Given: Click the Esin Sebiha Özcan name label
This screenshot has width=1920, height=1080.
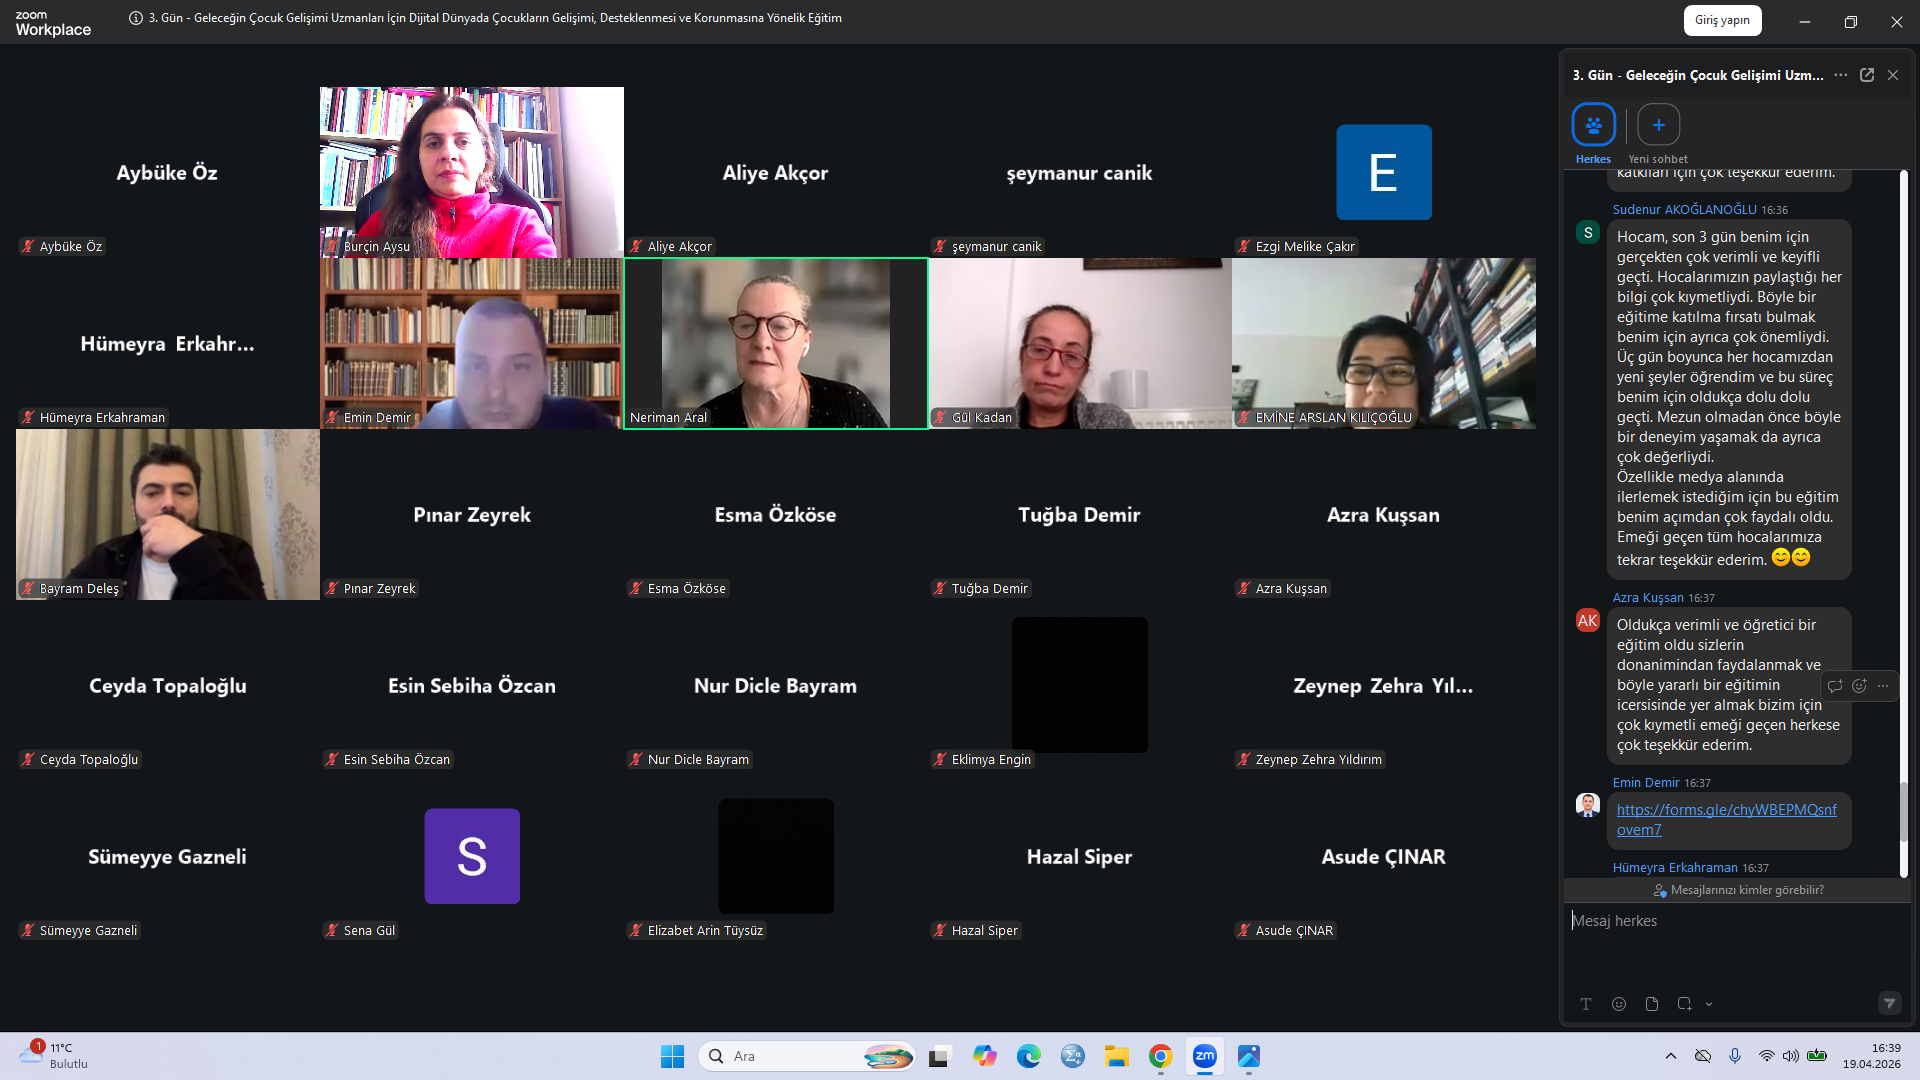Looking at the screenshot, I should coord(388,759).
